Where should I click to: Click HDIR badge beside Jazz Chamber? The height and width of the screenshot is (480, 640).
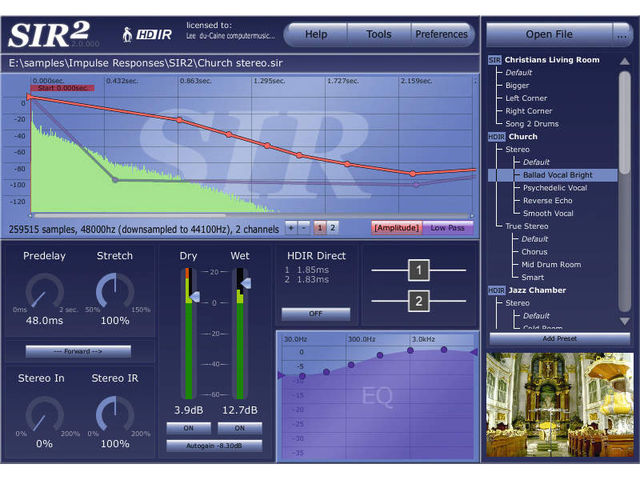(x=496, y=290)
